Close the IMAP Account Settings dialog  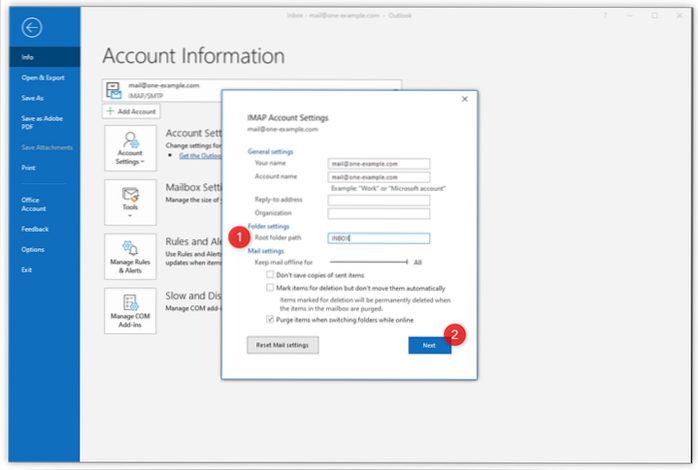465,99
